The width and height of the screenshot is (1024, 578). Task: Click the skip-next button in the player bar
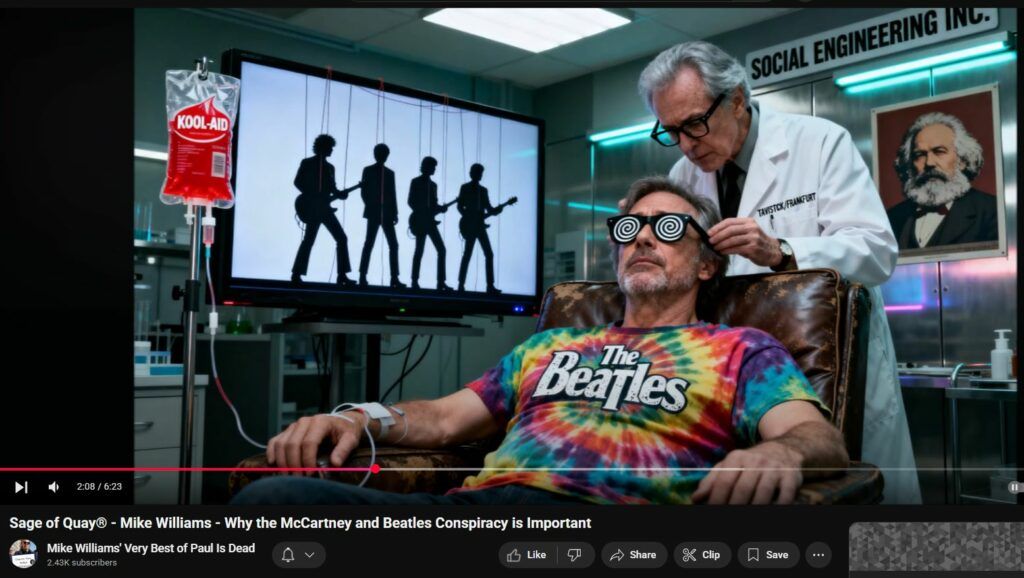[21, 487]
